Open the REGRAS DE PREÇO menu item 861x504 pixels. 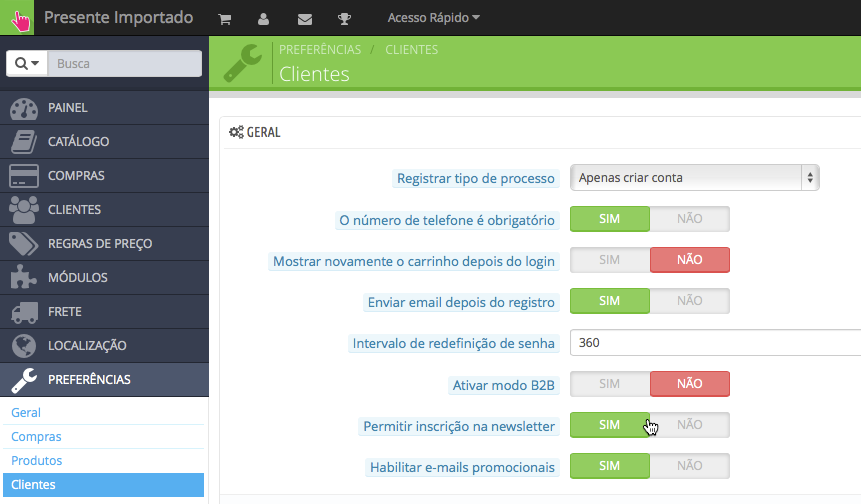pyautogui.click(x=104, y=244)
